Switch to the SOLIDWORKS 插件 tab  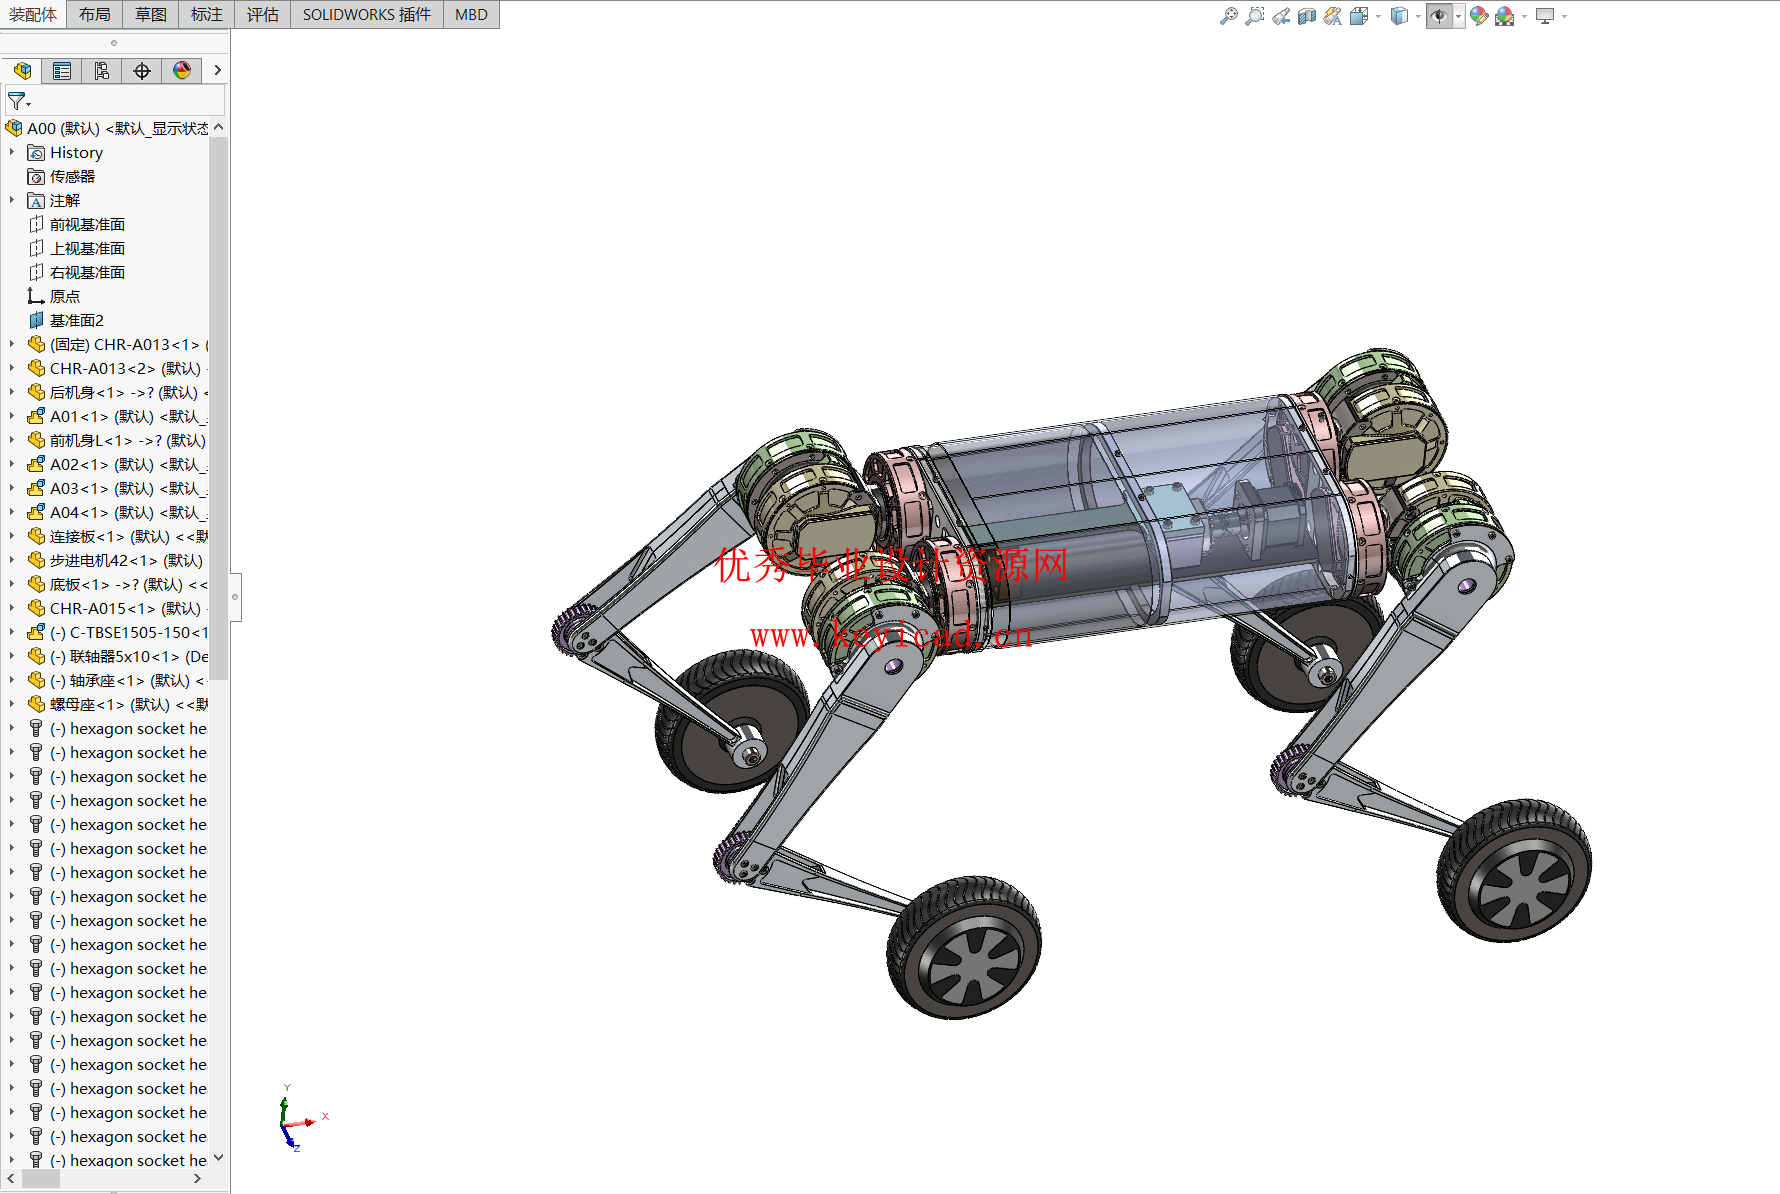(x=367, y=14)
